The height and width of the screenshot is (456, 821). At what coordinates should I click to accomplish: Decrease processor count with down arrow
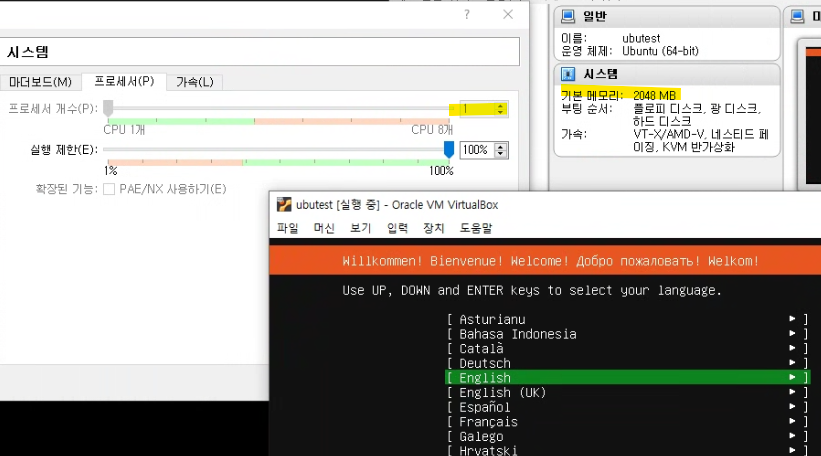[501, 112]
